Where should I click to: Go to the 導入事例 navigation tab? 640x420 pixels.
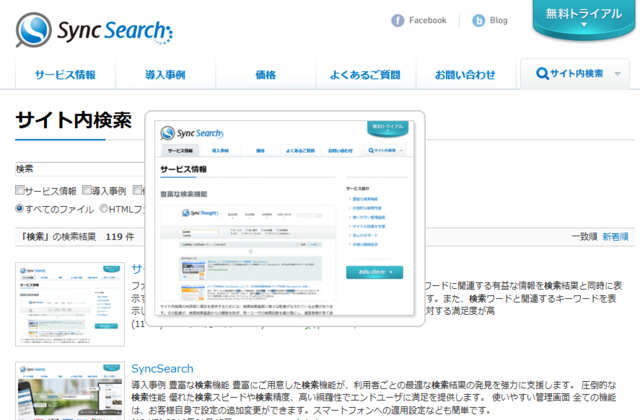(x=165, y=75)
